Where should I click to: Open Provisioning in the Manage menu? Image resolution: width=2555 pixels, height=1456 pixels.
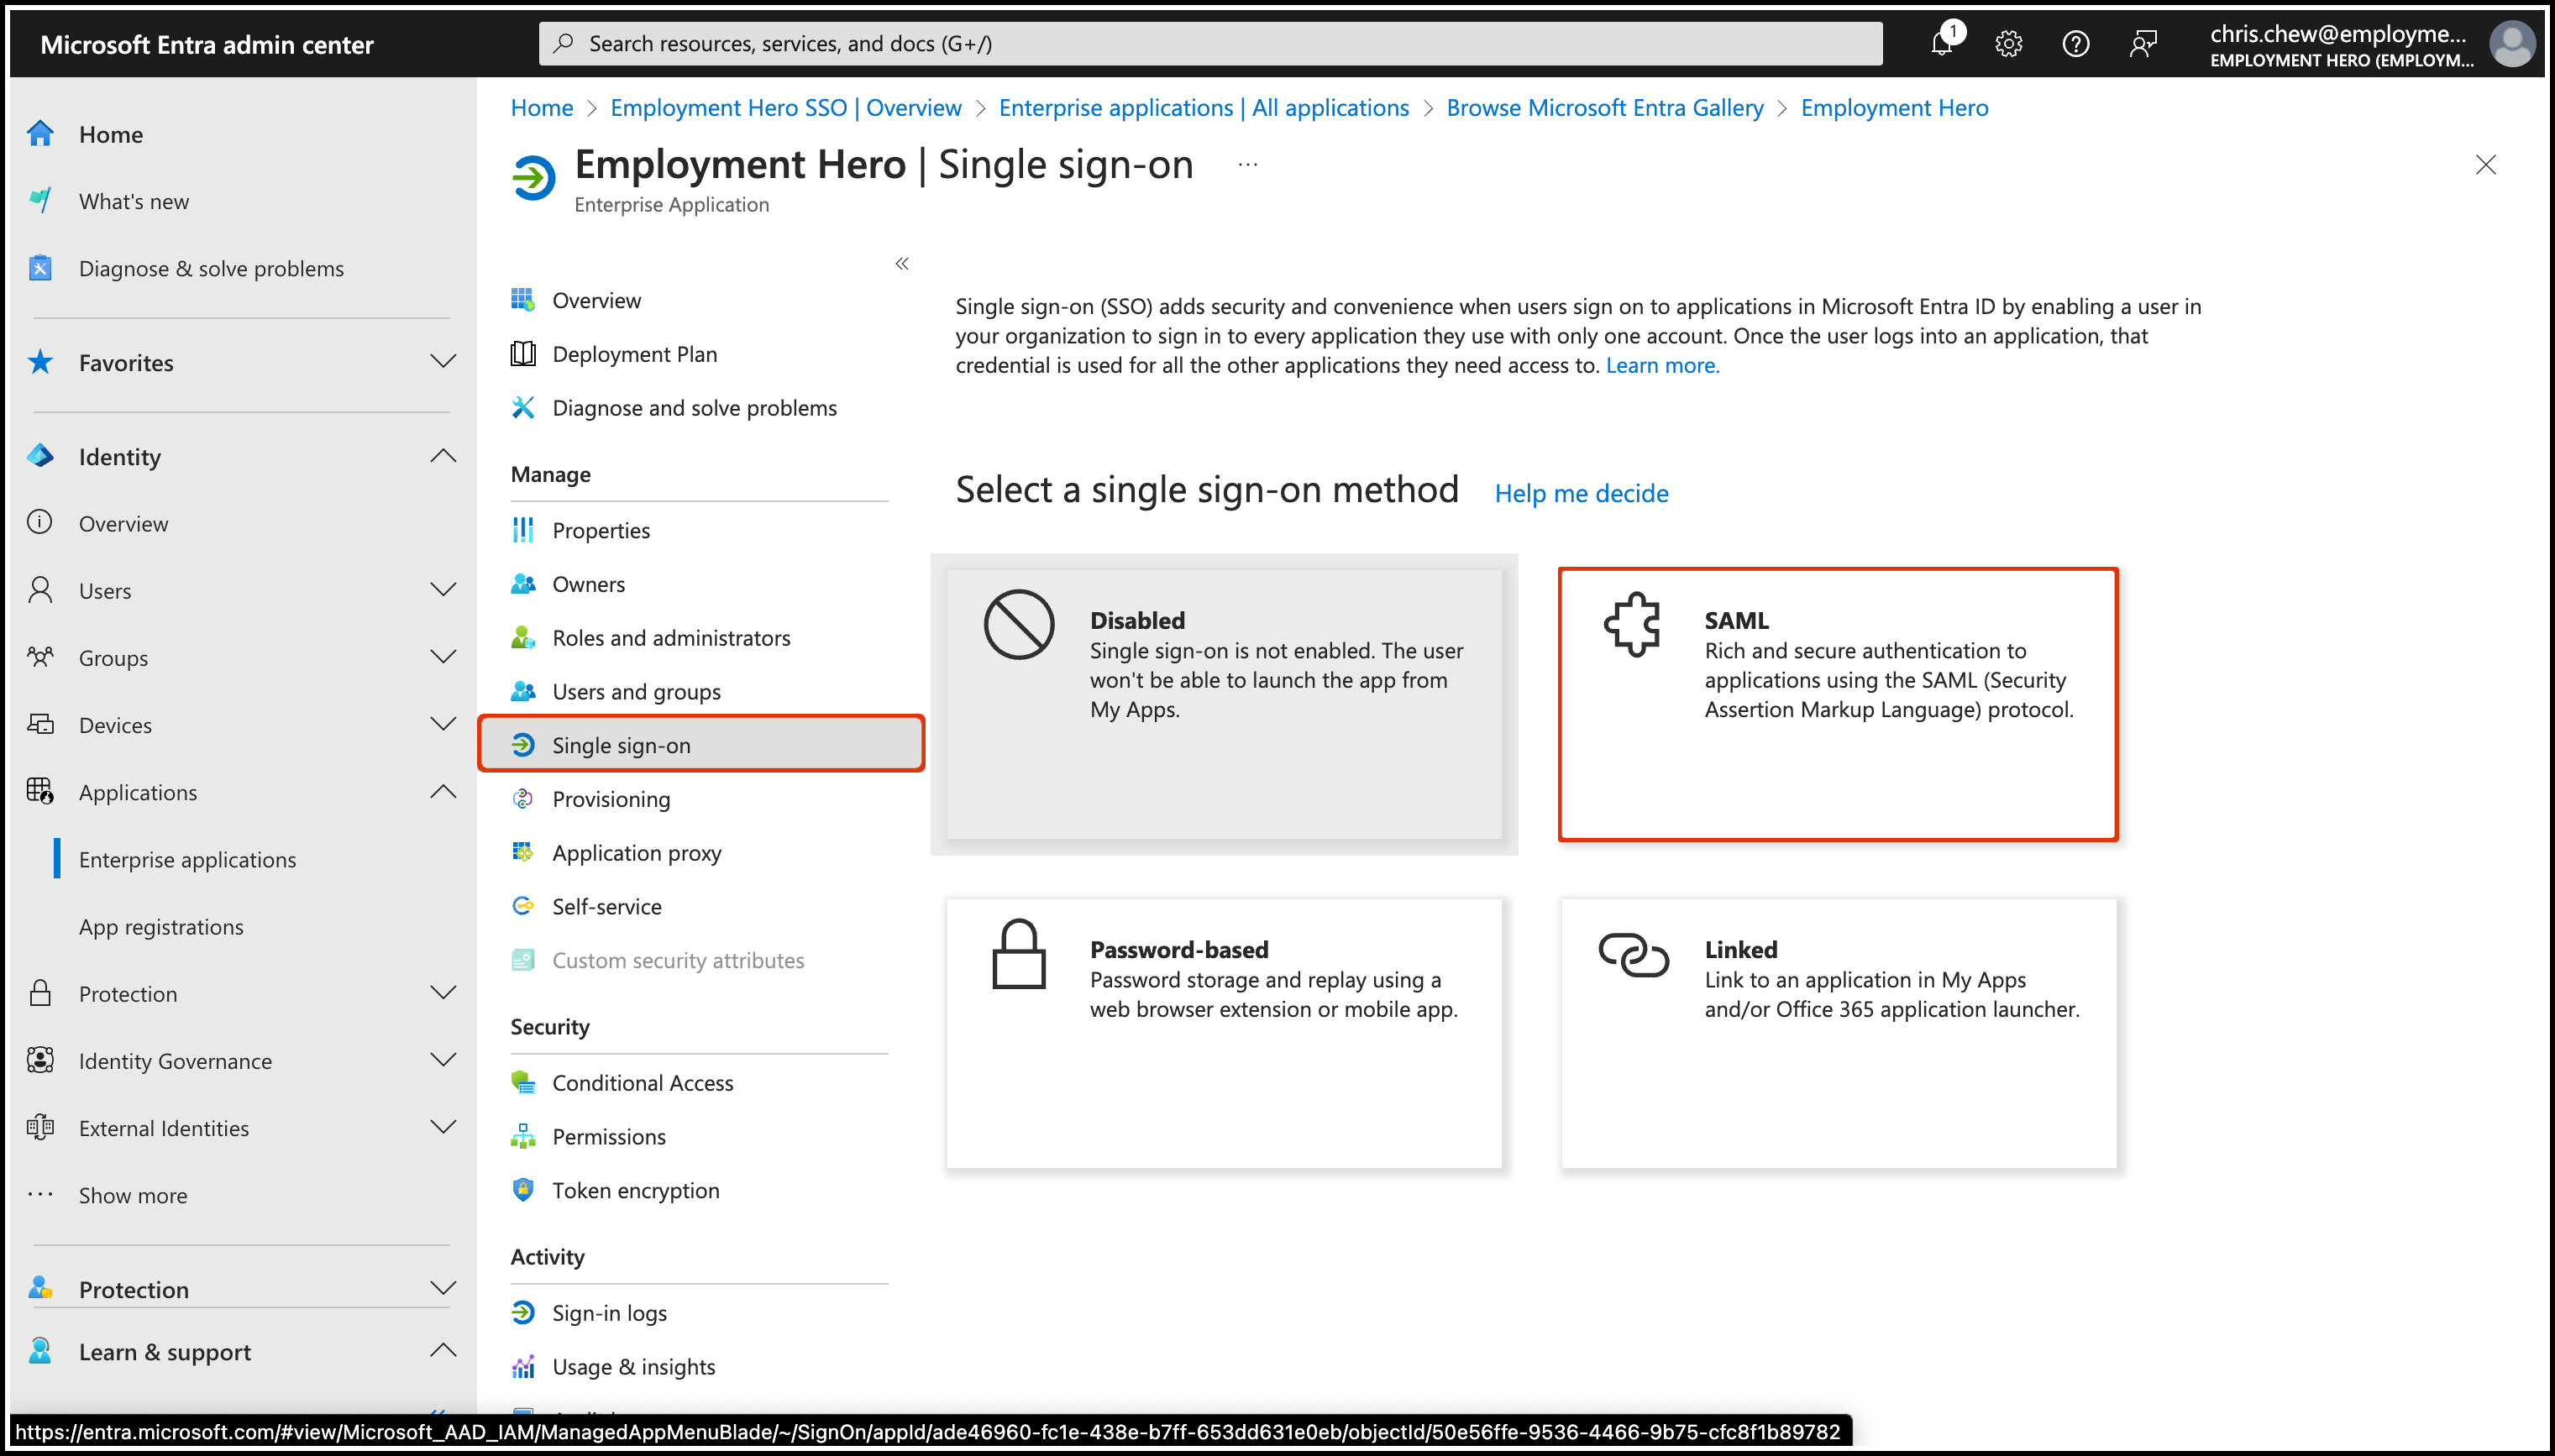[x=611, y=799]
